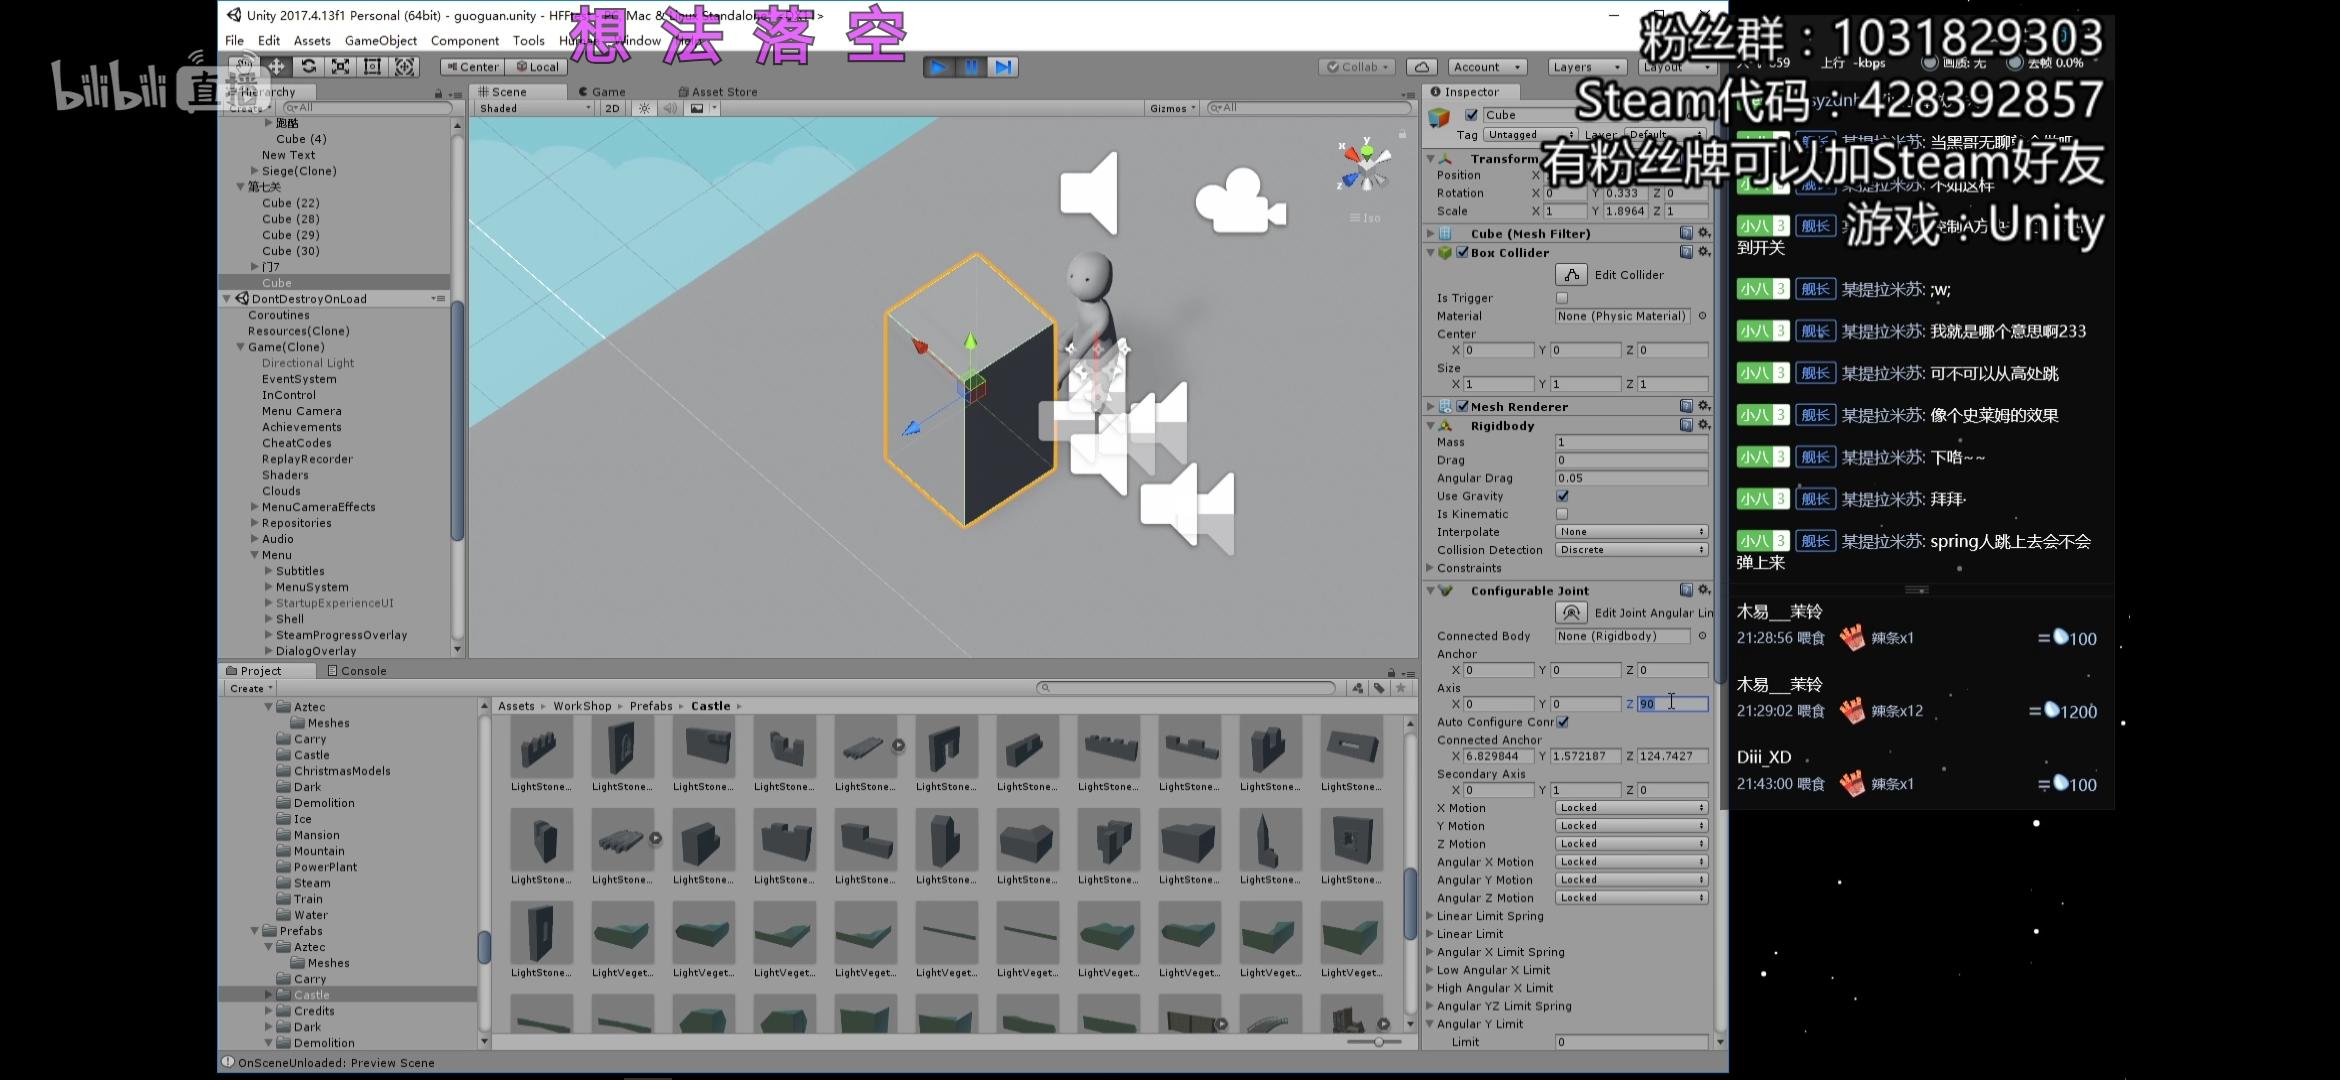Select the Scale tool in toolbar
Screen dimensions: 2340x1080
point(340,66)
